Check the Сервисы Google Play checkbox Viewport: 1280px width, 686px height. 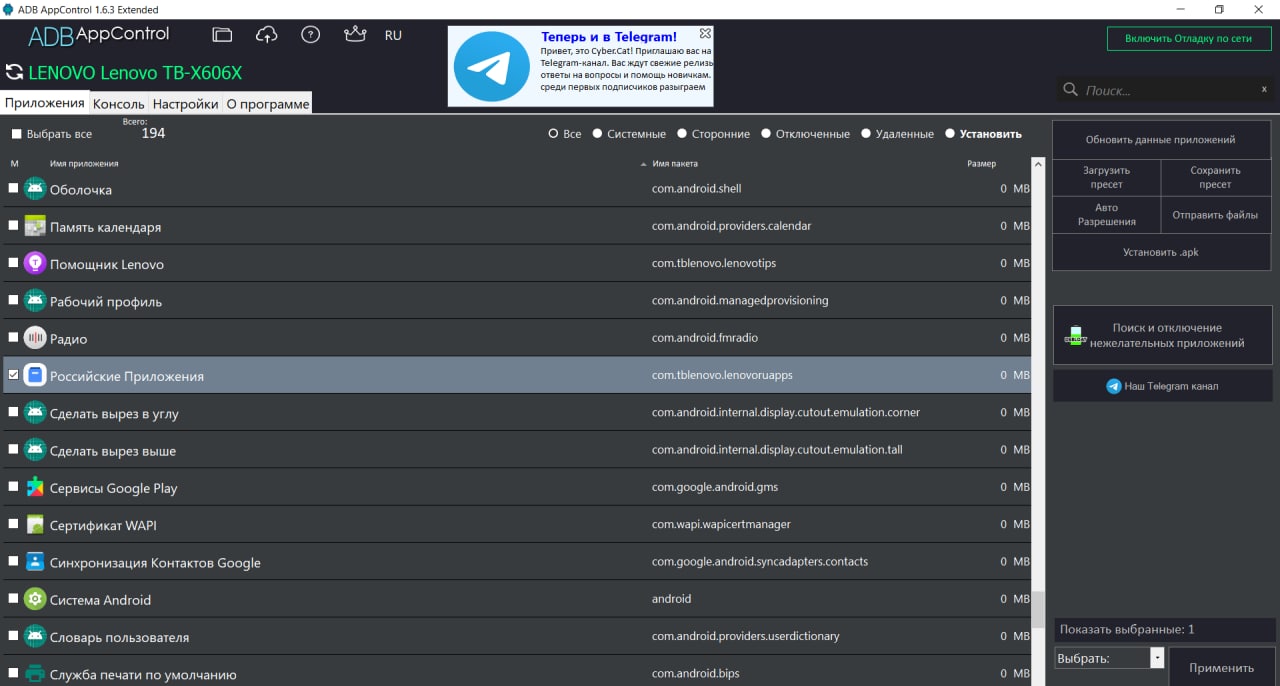(x=13, y=486)
